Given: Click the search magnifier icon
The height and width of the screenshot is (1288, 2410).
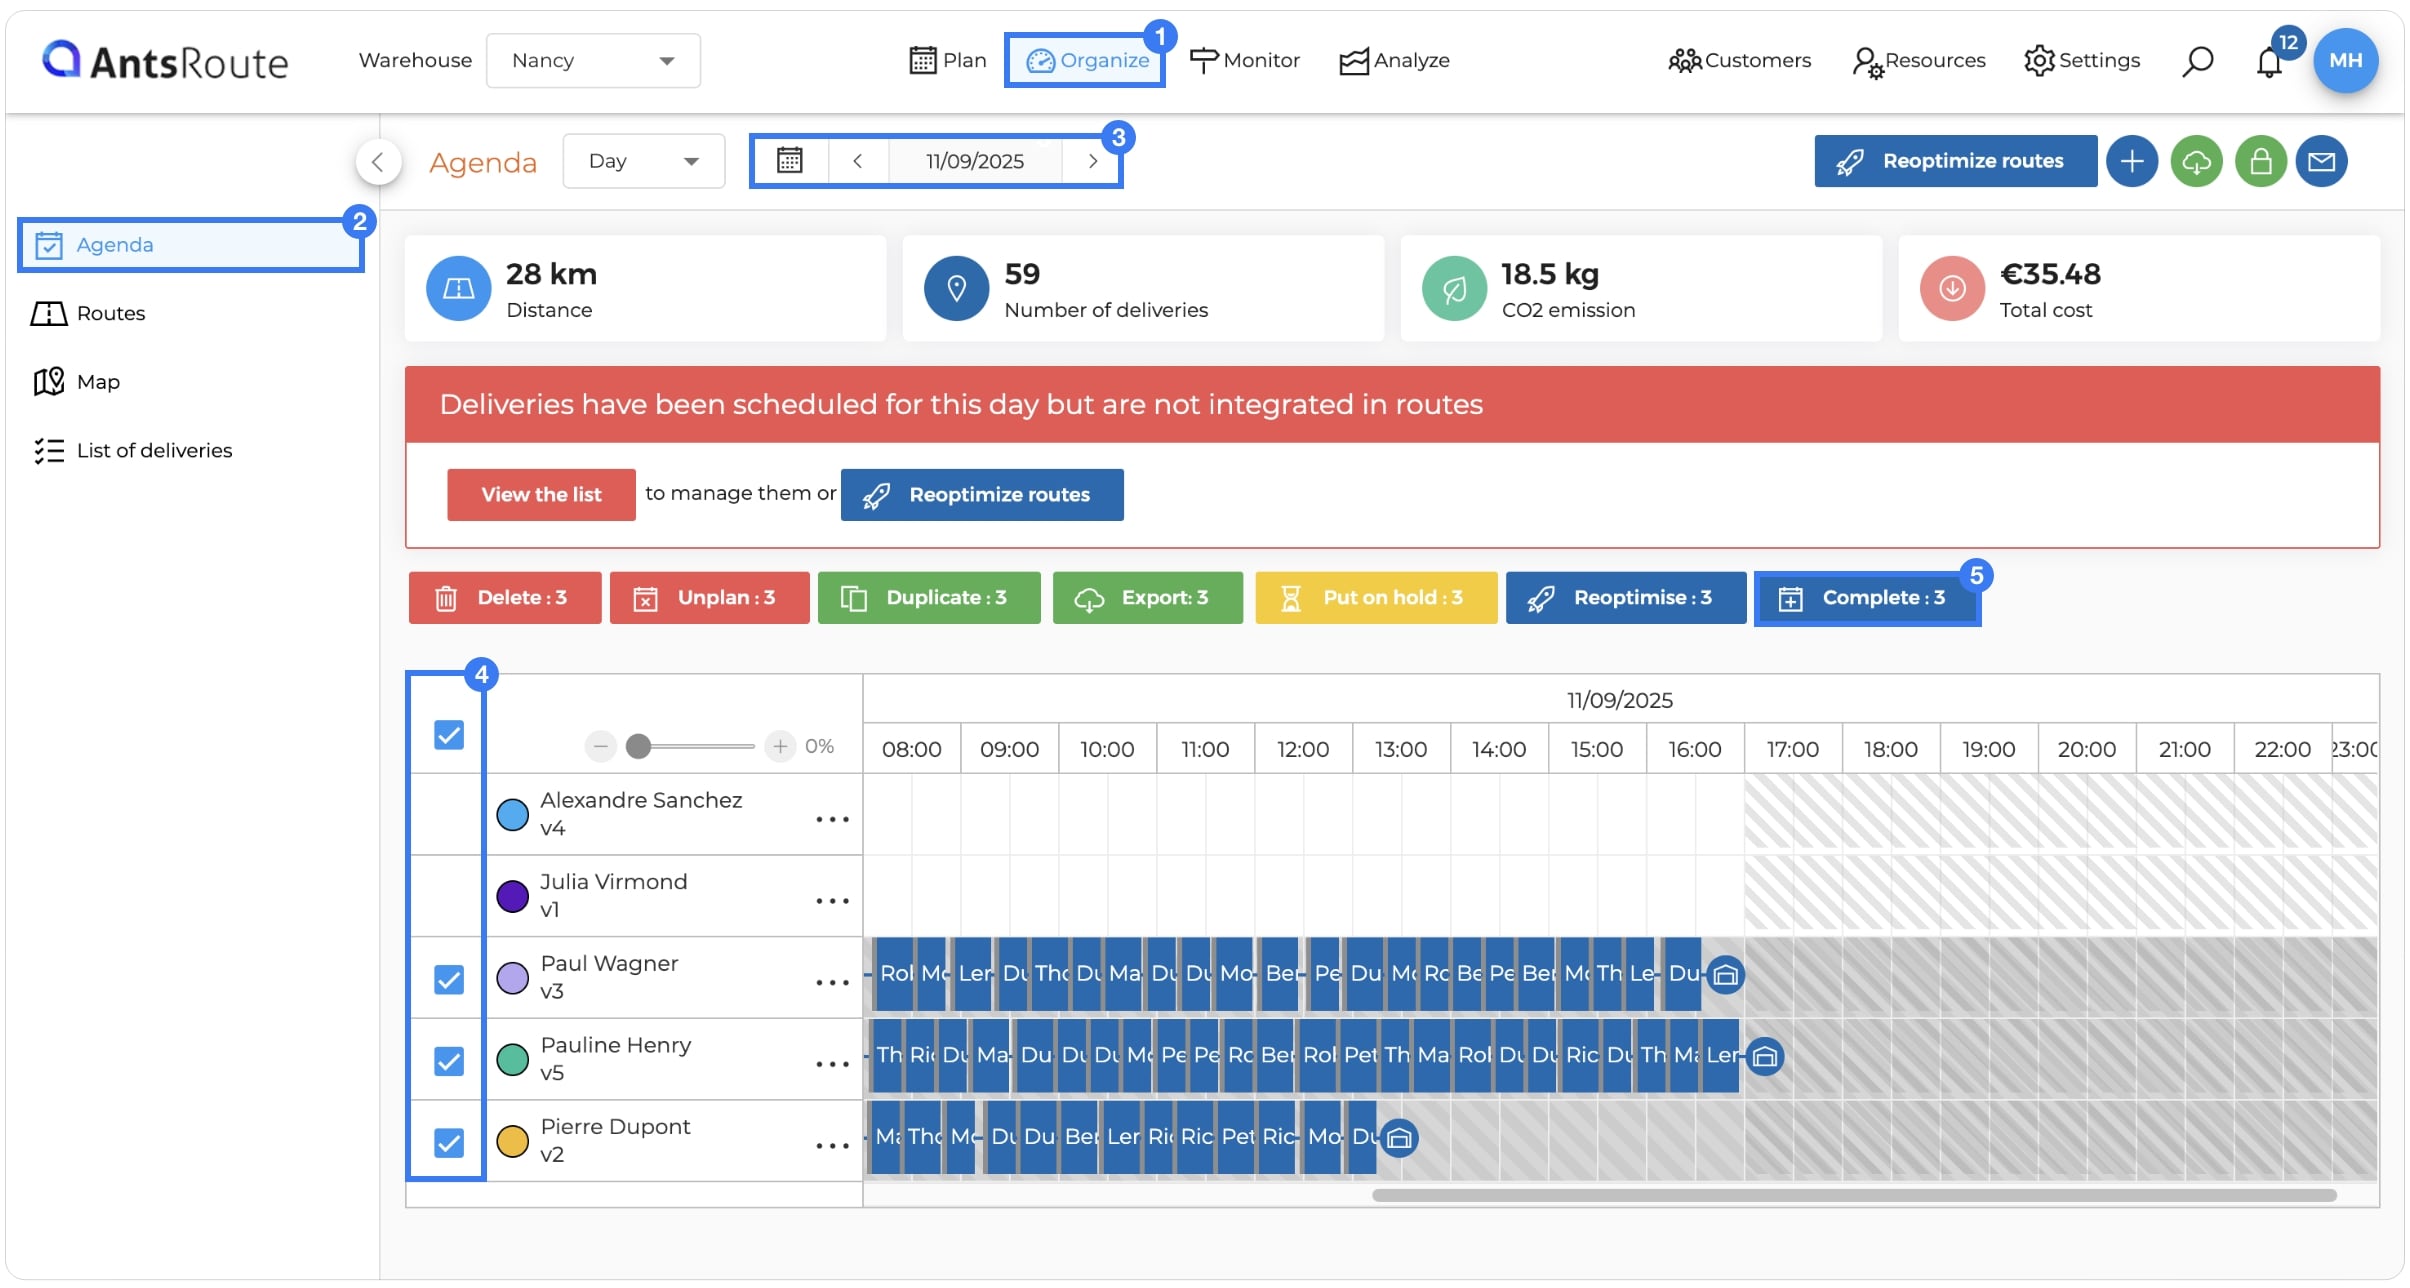Looking at the screenshot, I should (x=2197, y=61).
